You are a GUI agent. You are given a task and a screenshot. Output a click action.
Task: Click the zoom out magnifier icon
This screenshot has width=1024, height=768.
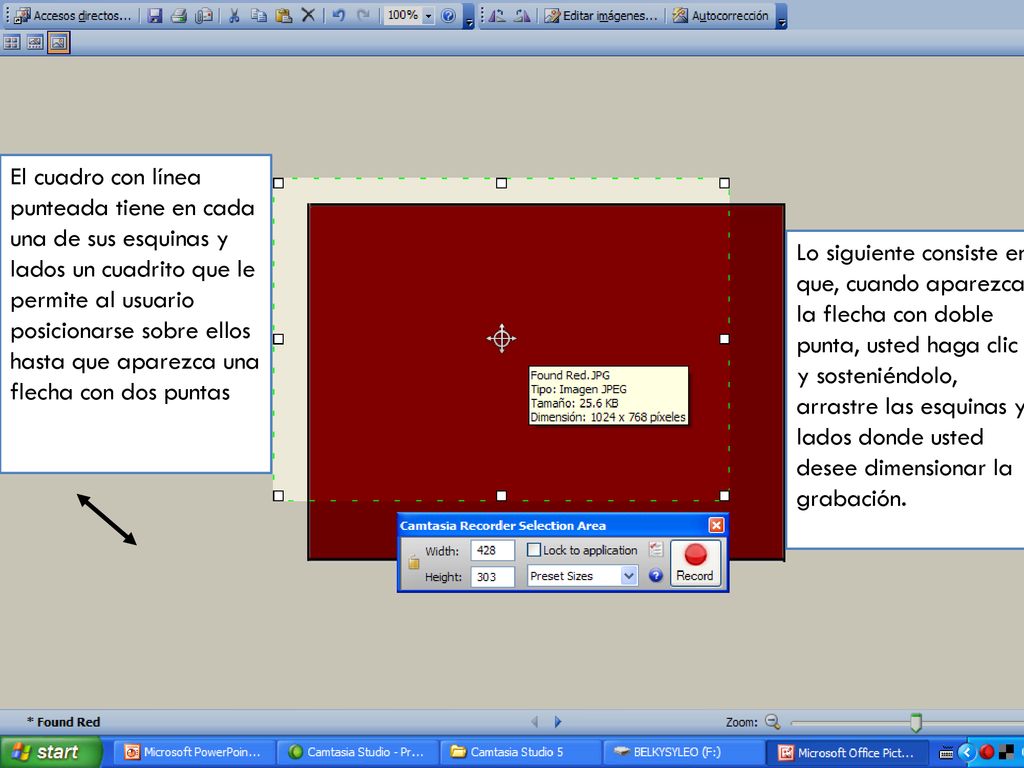[x=773, y=722]
